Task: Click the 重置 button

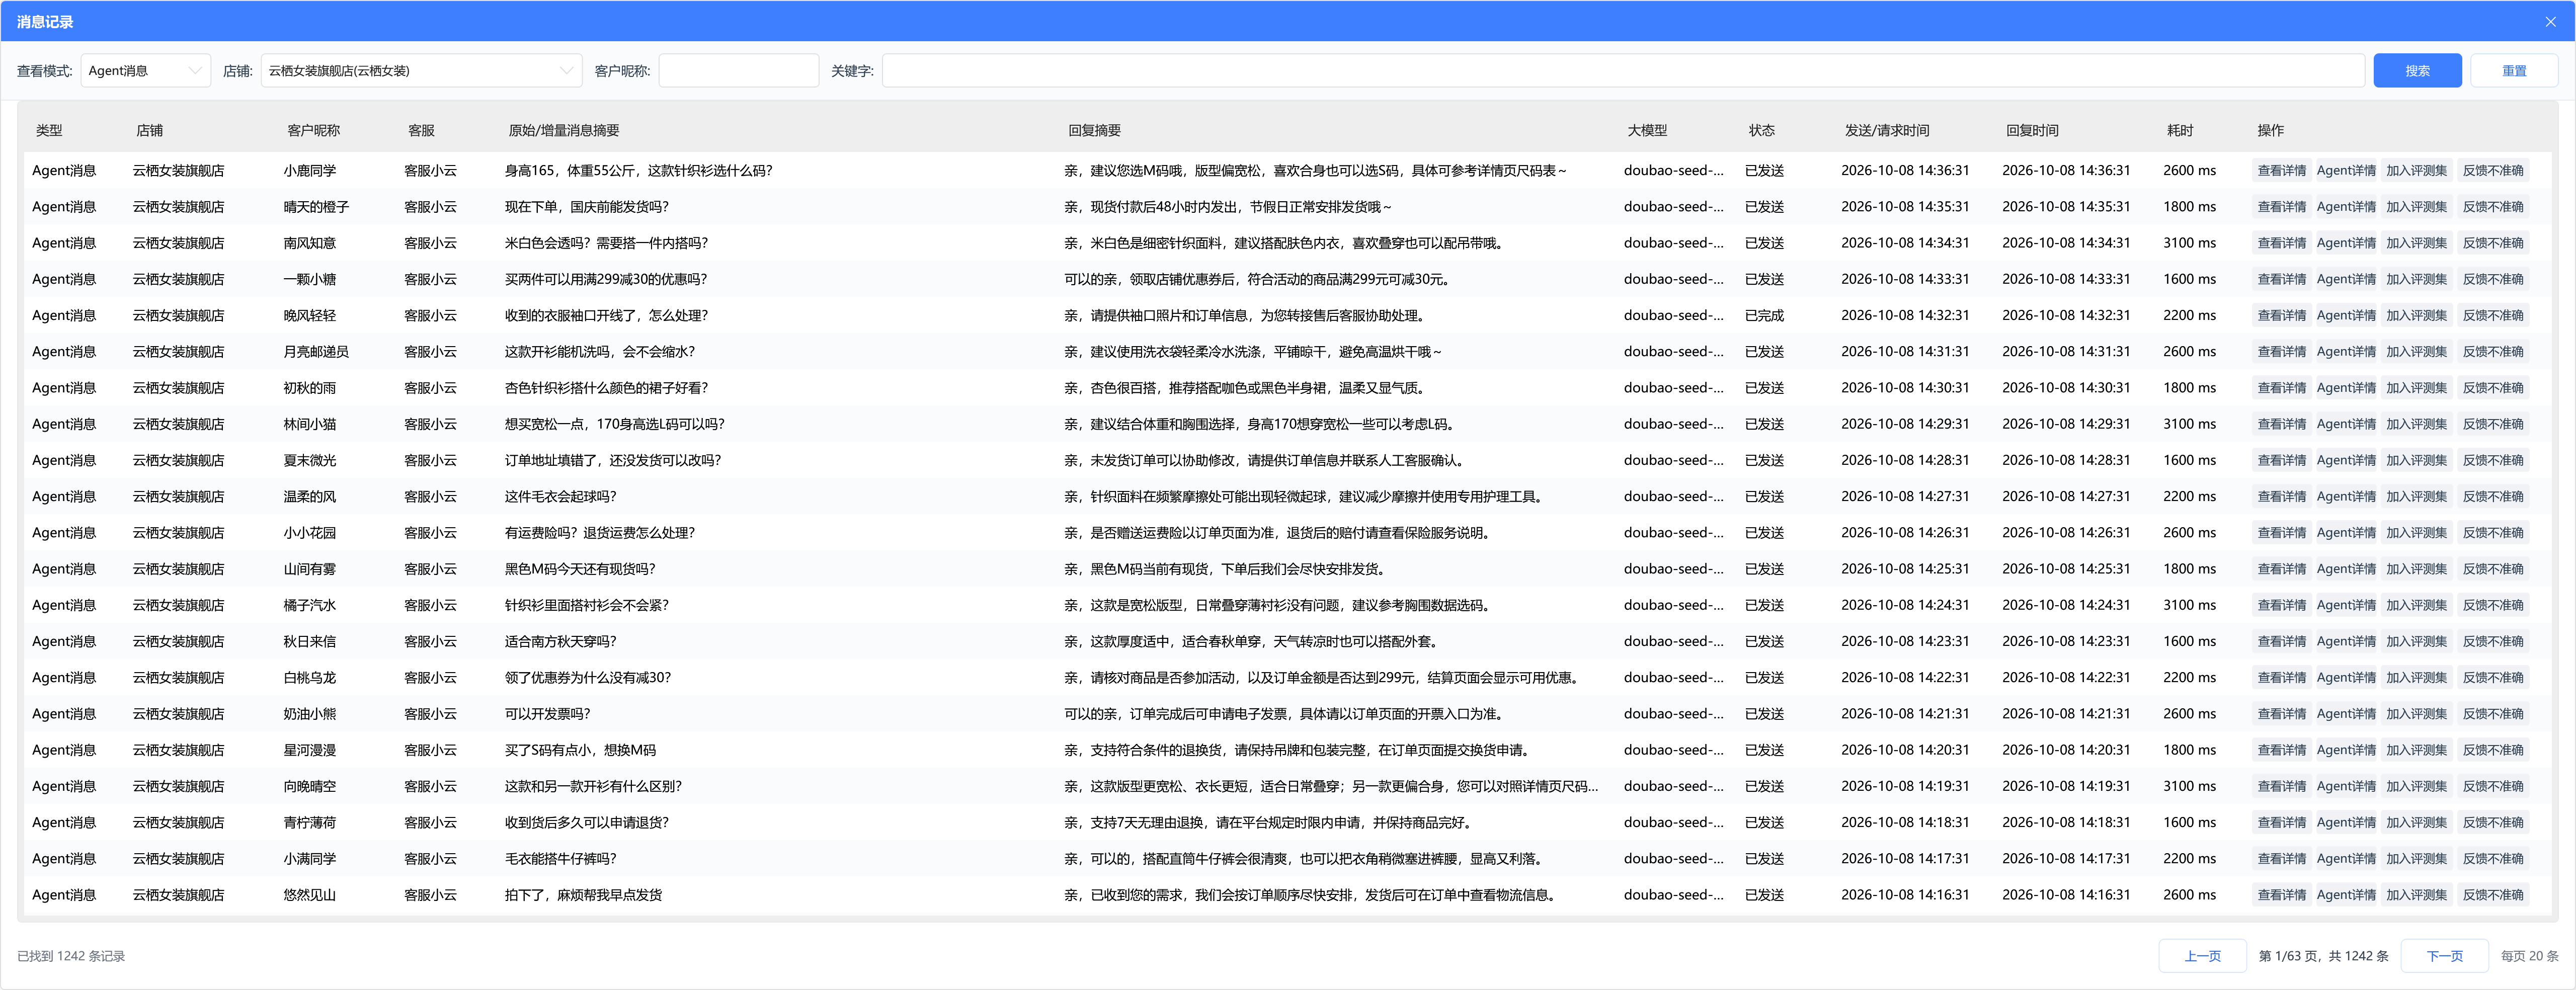Action: 2514,71
